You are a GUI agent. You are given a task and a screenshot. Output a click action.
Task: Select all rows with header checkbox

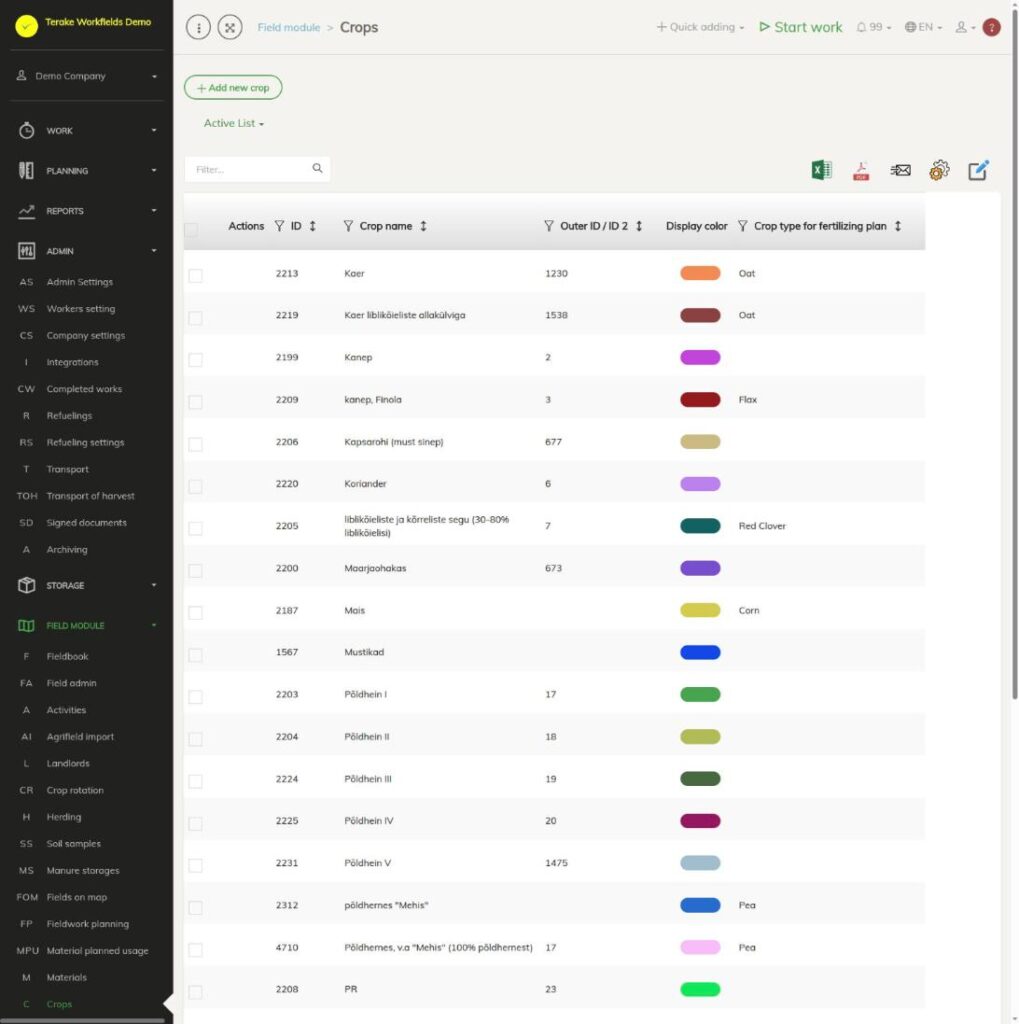191,229
